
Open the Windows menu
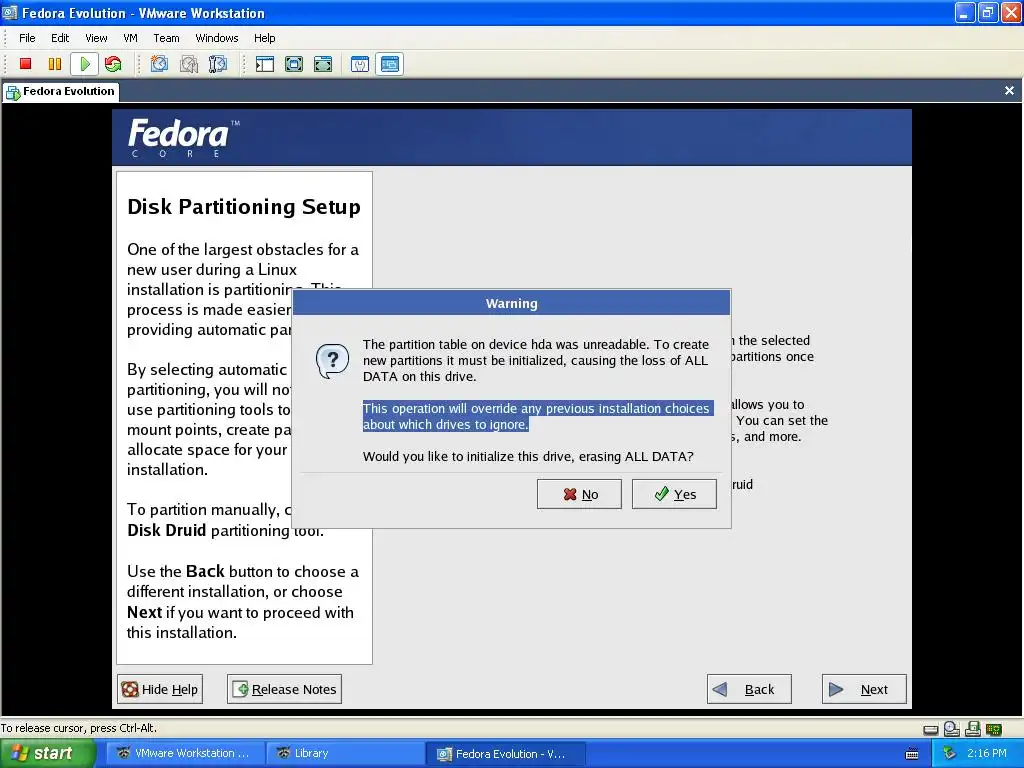217,38
